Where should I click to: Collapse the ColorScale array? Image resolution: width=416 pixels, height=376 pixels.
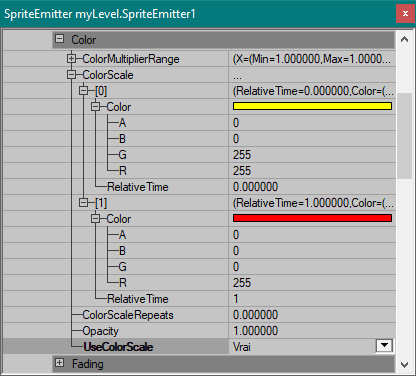(71, 75)
